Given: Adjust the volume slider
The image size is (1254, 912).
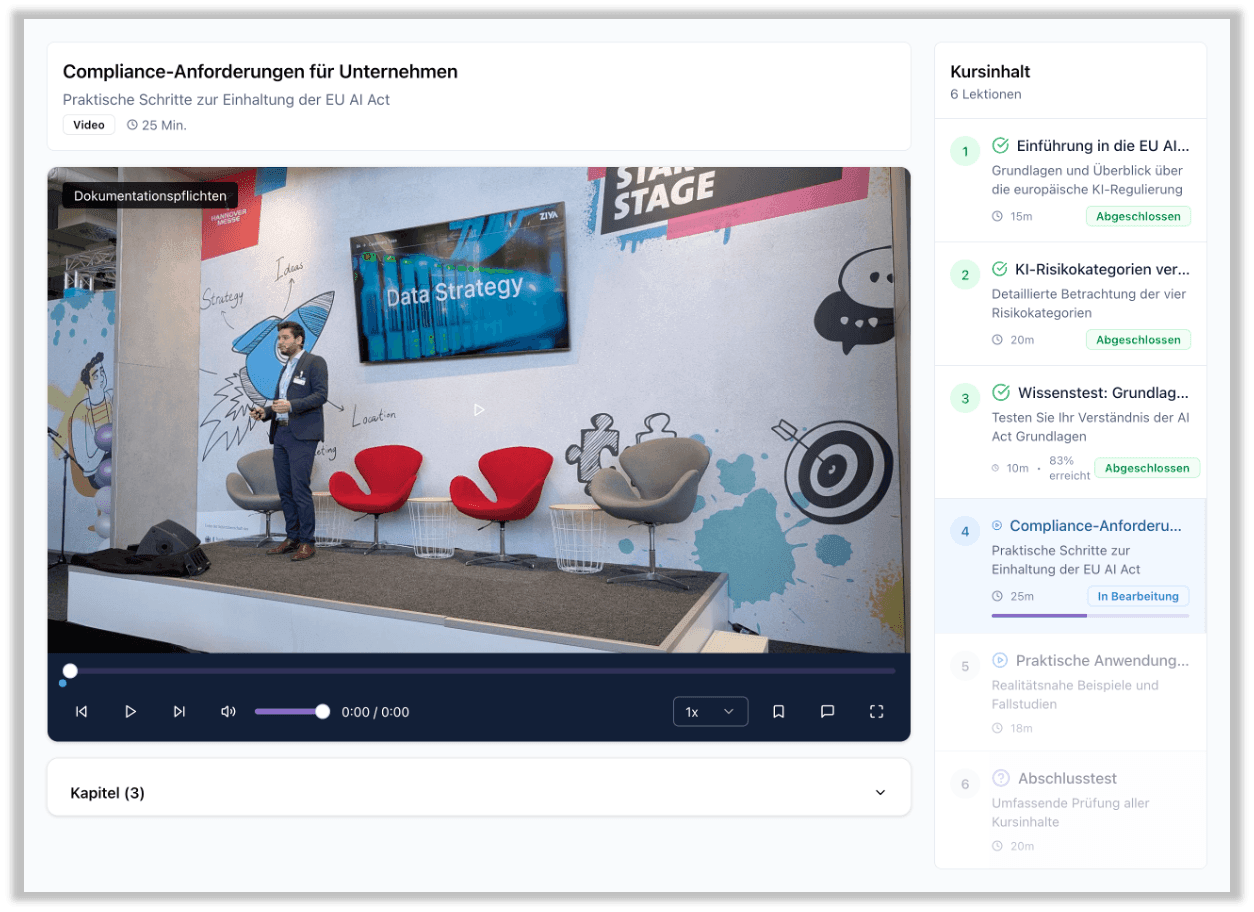Looking at the screenshot, I should (290, 712).
